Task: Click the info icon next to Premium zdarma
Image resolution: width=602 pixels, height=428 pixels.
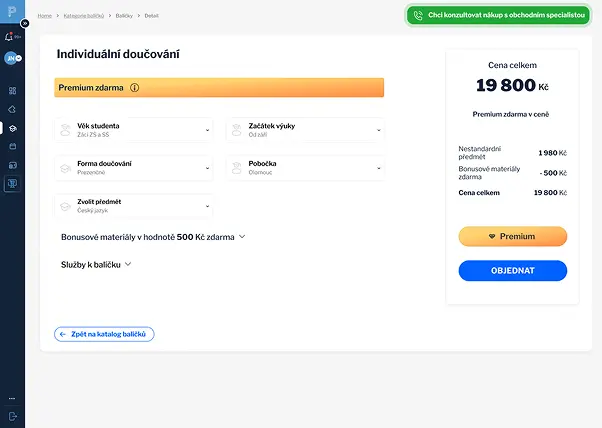Action: [134, 88]
